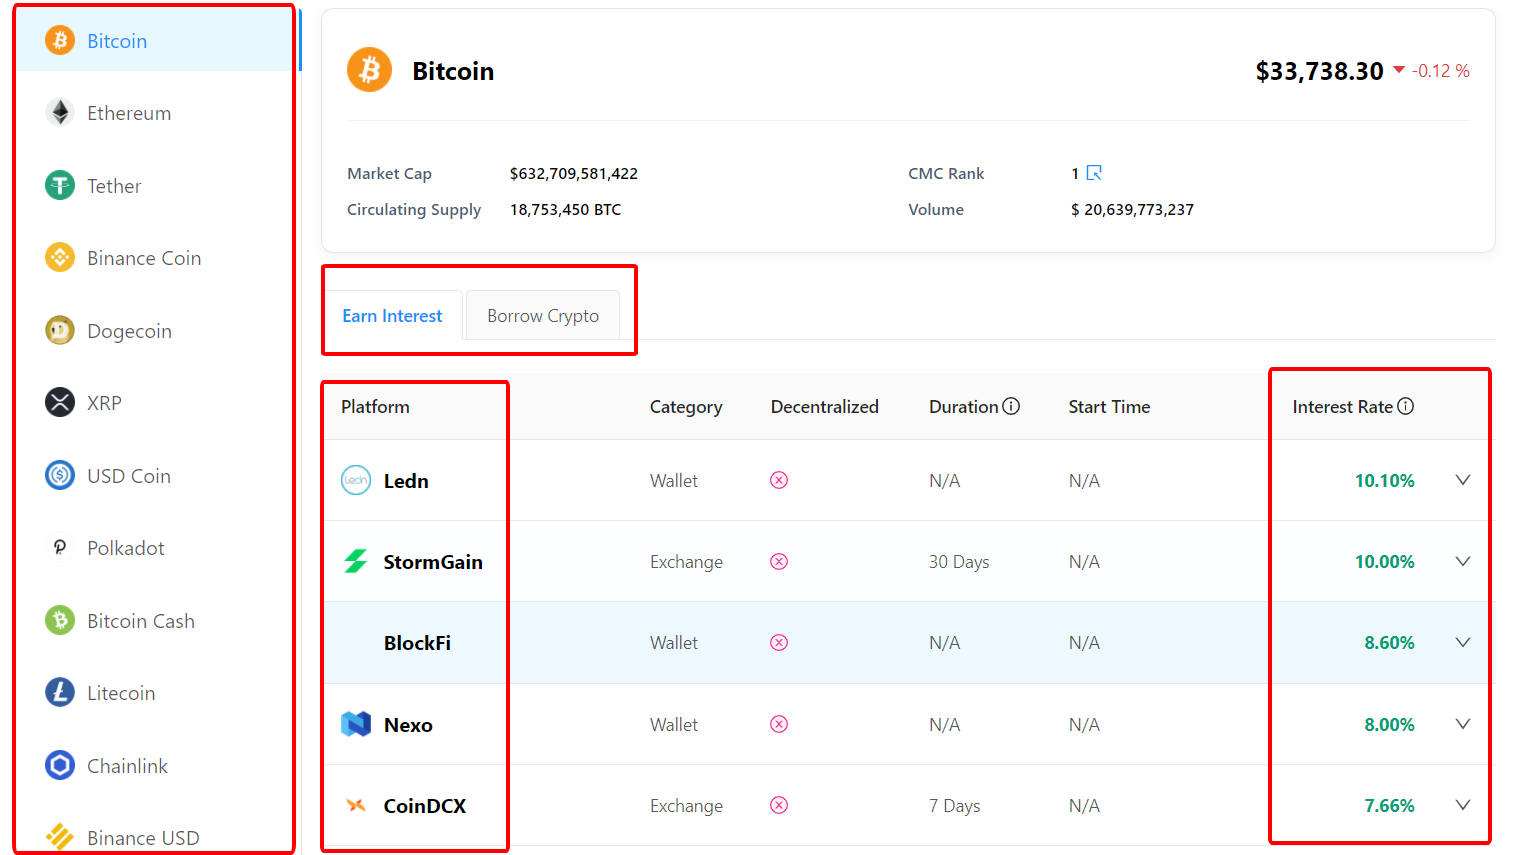1518x855 pixels.
Task: Click the Bitcoin Cash green icon
Action: (60, 620)
